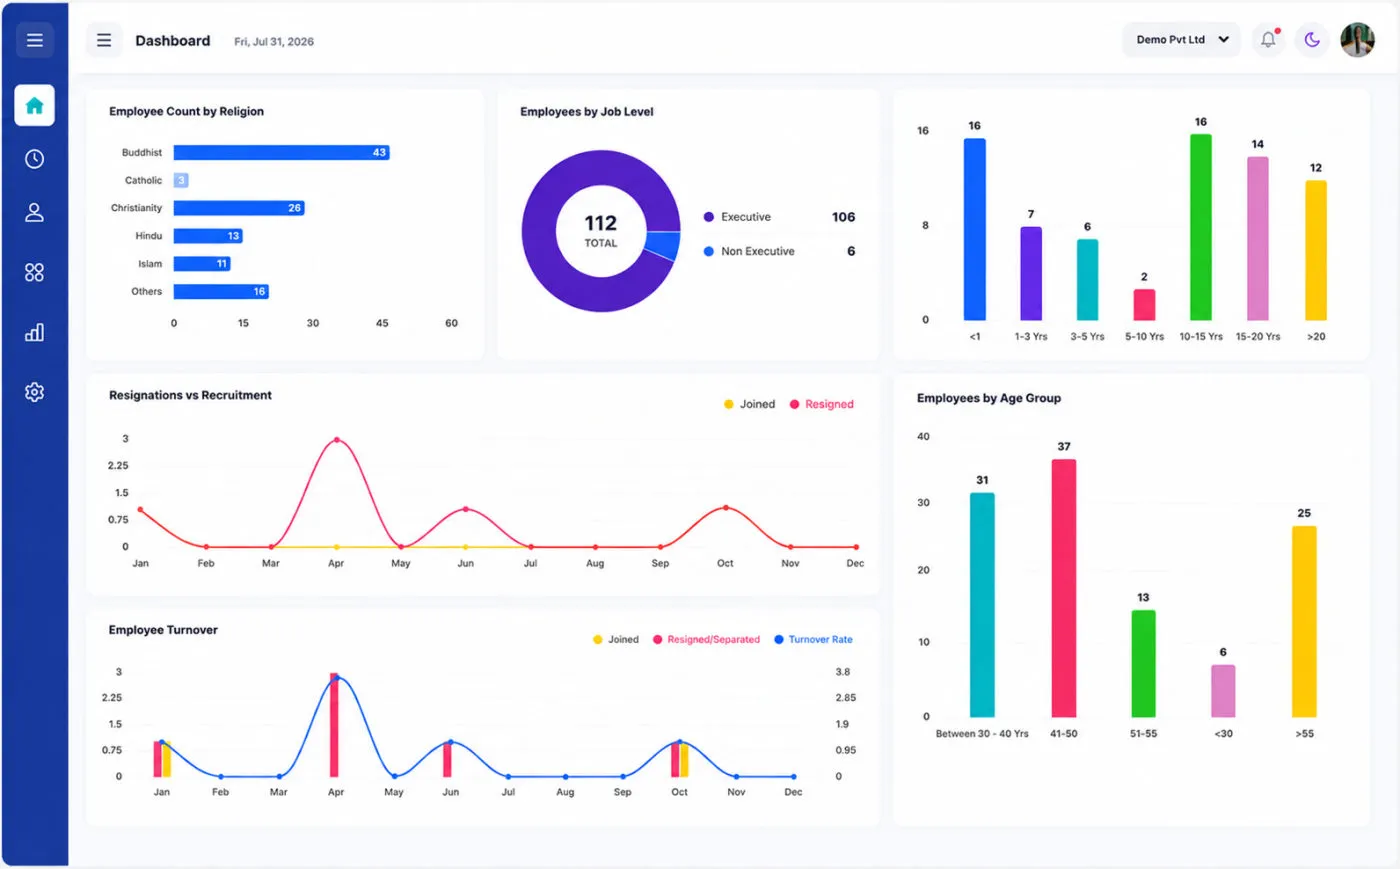Click the Dashboard page title

click(x=173, y=41)
